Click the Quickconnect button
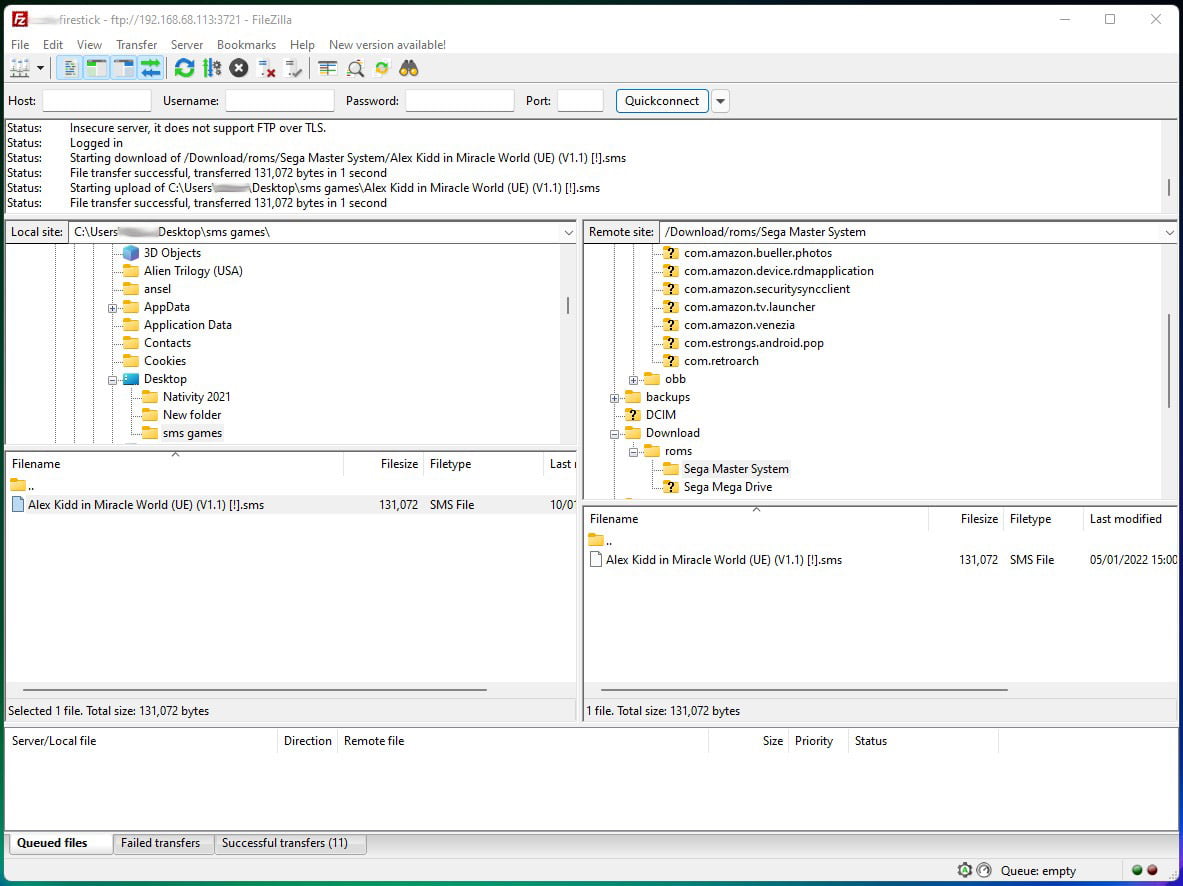This screenshot has height=886, width=1183. click(x=662, y=100)
